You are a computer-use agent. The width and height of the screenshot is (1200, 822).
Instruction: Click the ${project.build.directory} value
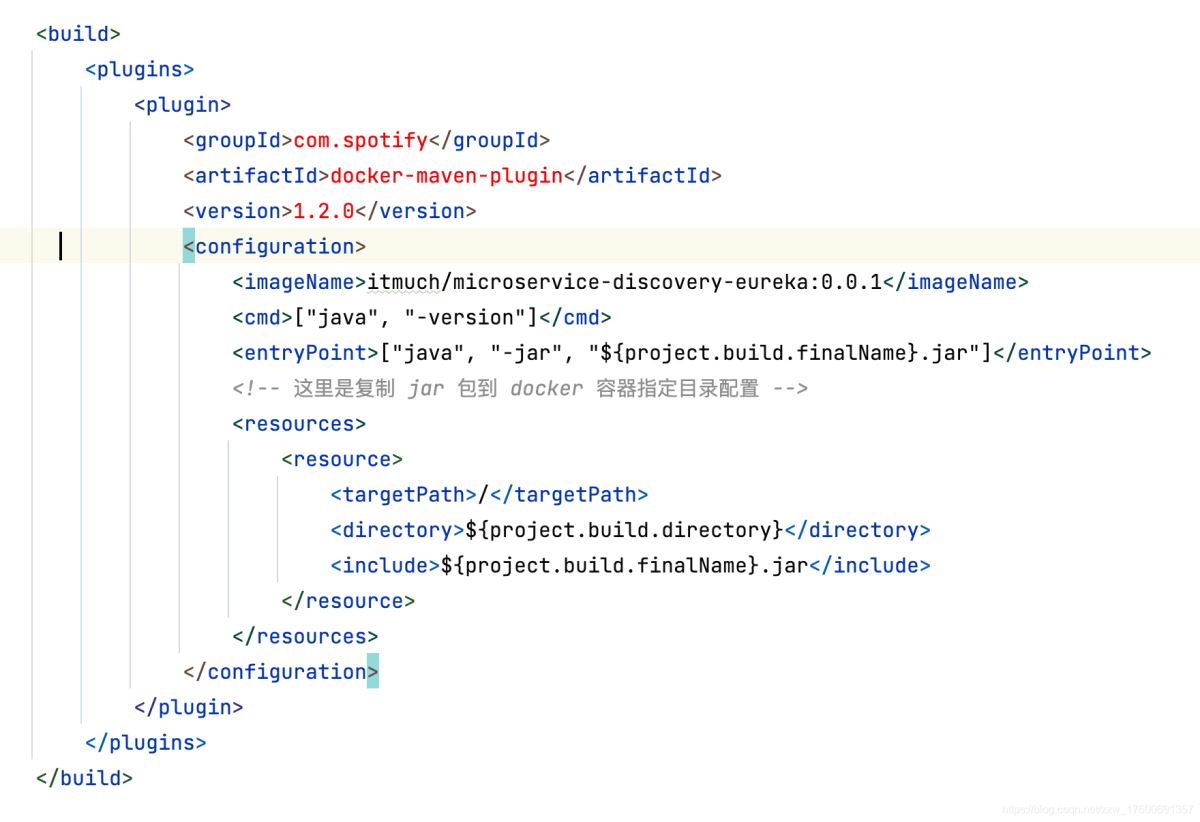[624, 530]
